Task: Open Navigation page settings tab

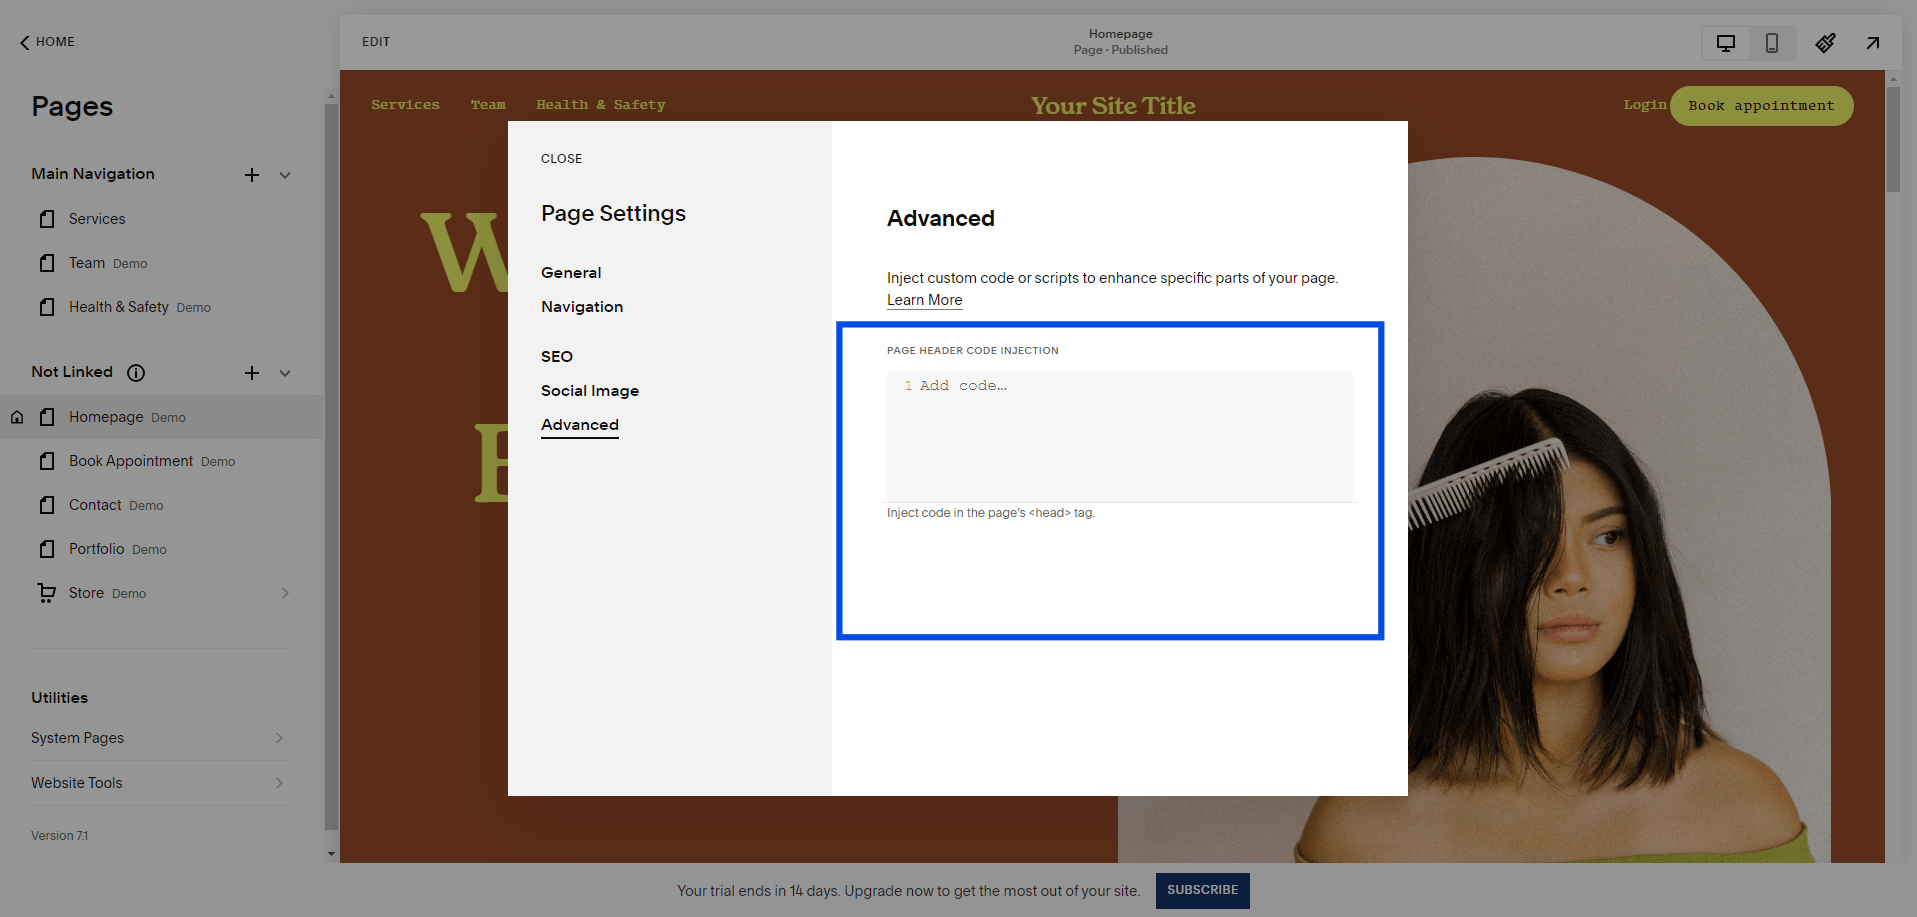Action: tap(582, 307)
